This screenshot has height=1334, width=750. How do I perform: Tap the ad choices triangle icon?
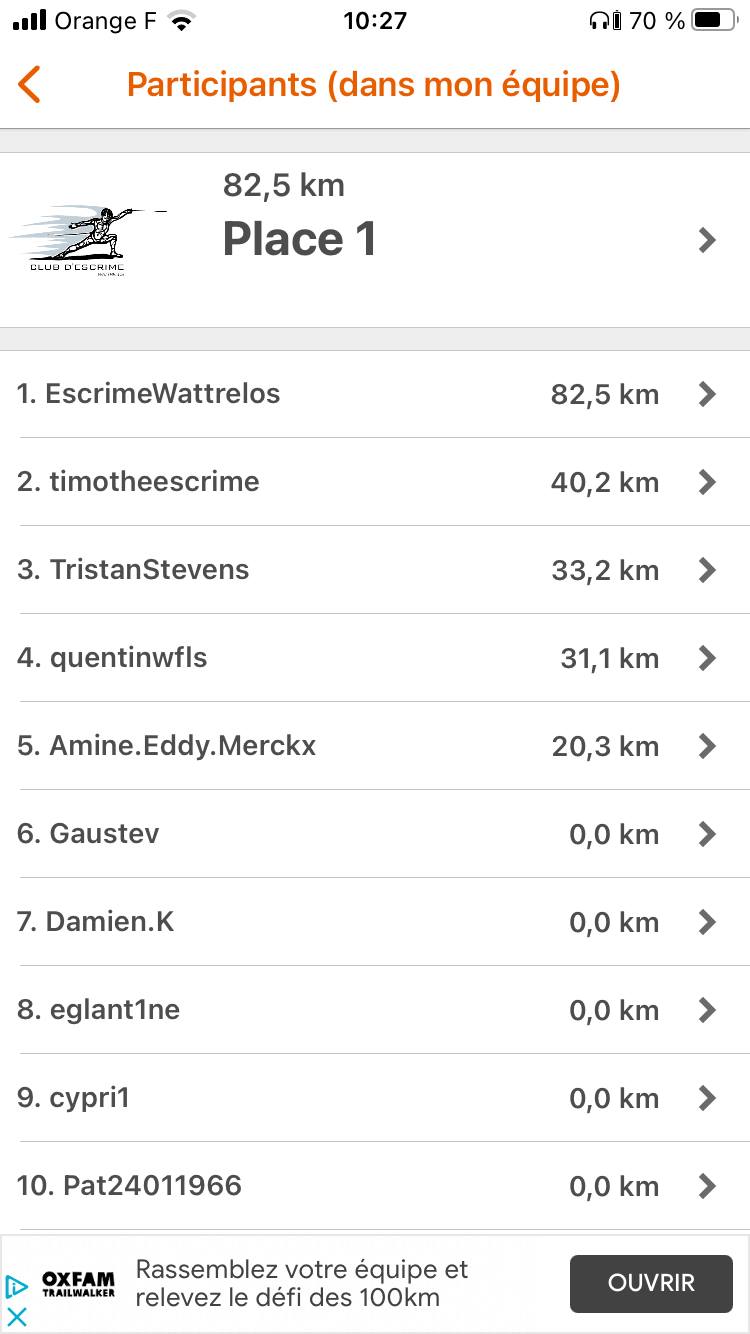[x=16, y=1286]
